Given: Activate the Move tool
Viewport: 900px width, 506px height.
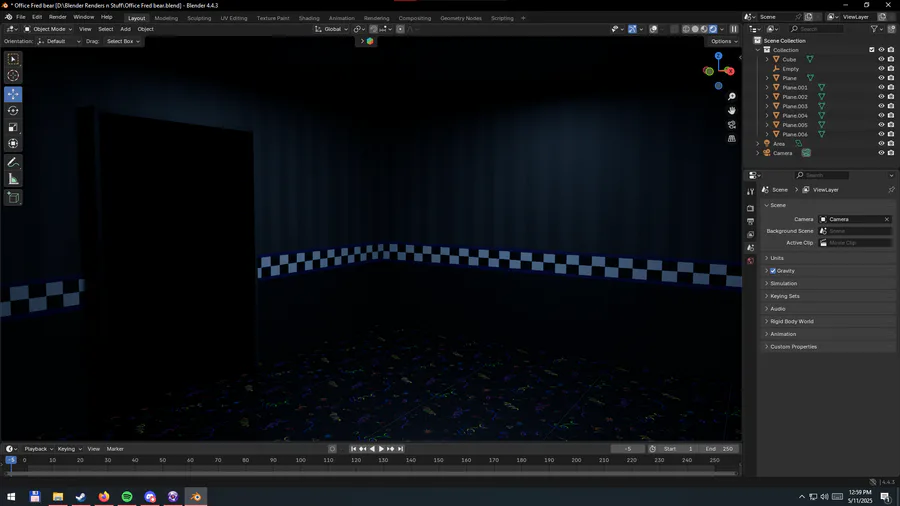Looking at the screenshot, I should (13, 94).
